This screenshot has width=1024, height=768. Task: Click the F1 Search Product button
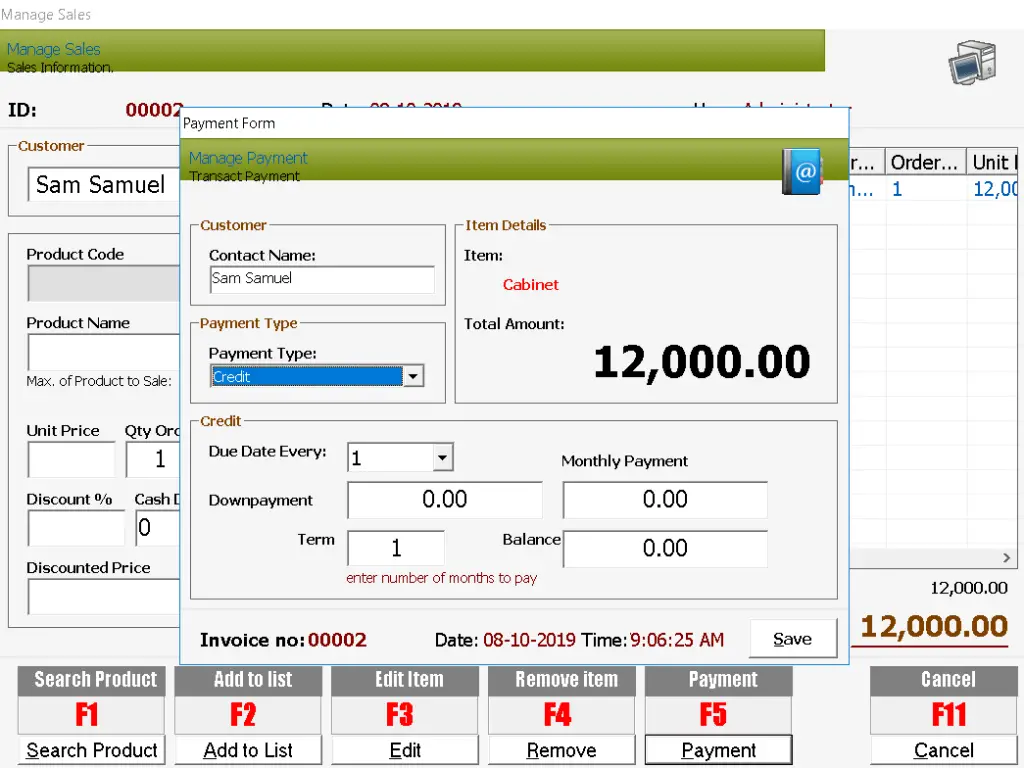90,714
